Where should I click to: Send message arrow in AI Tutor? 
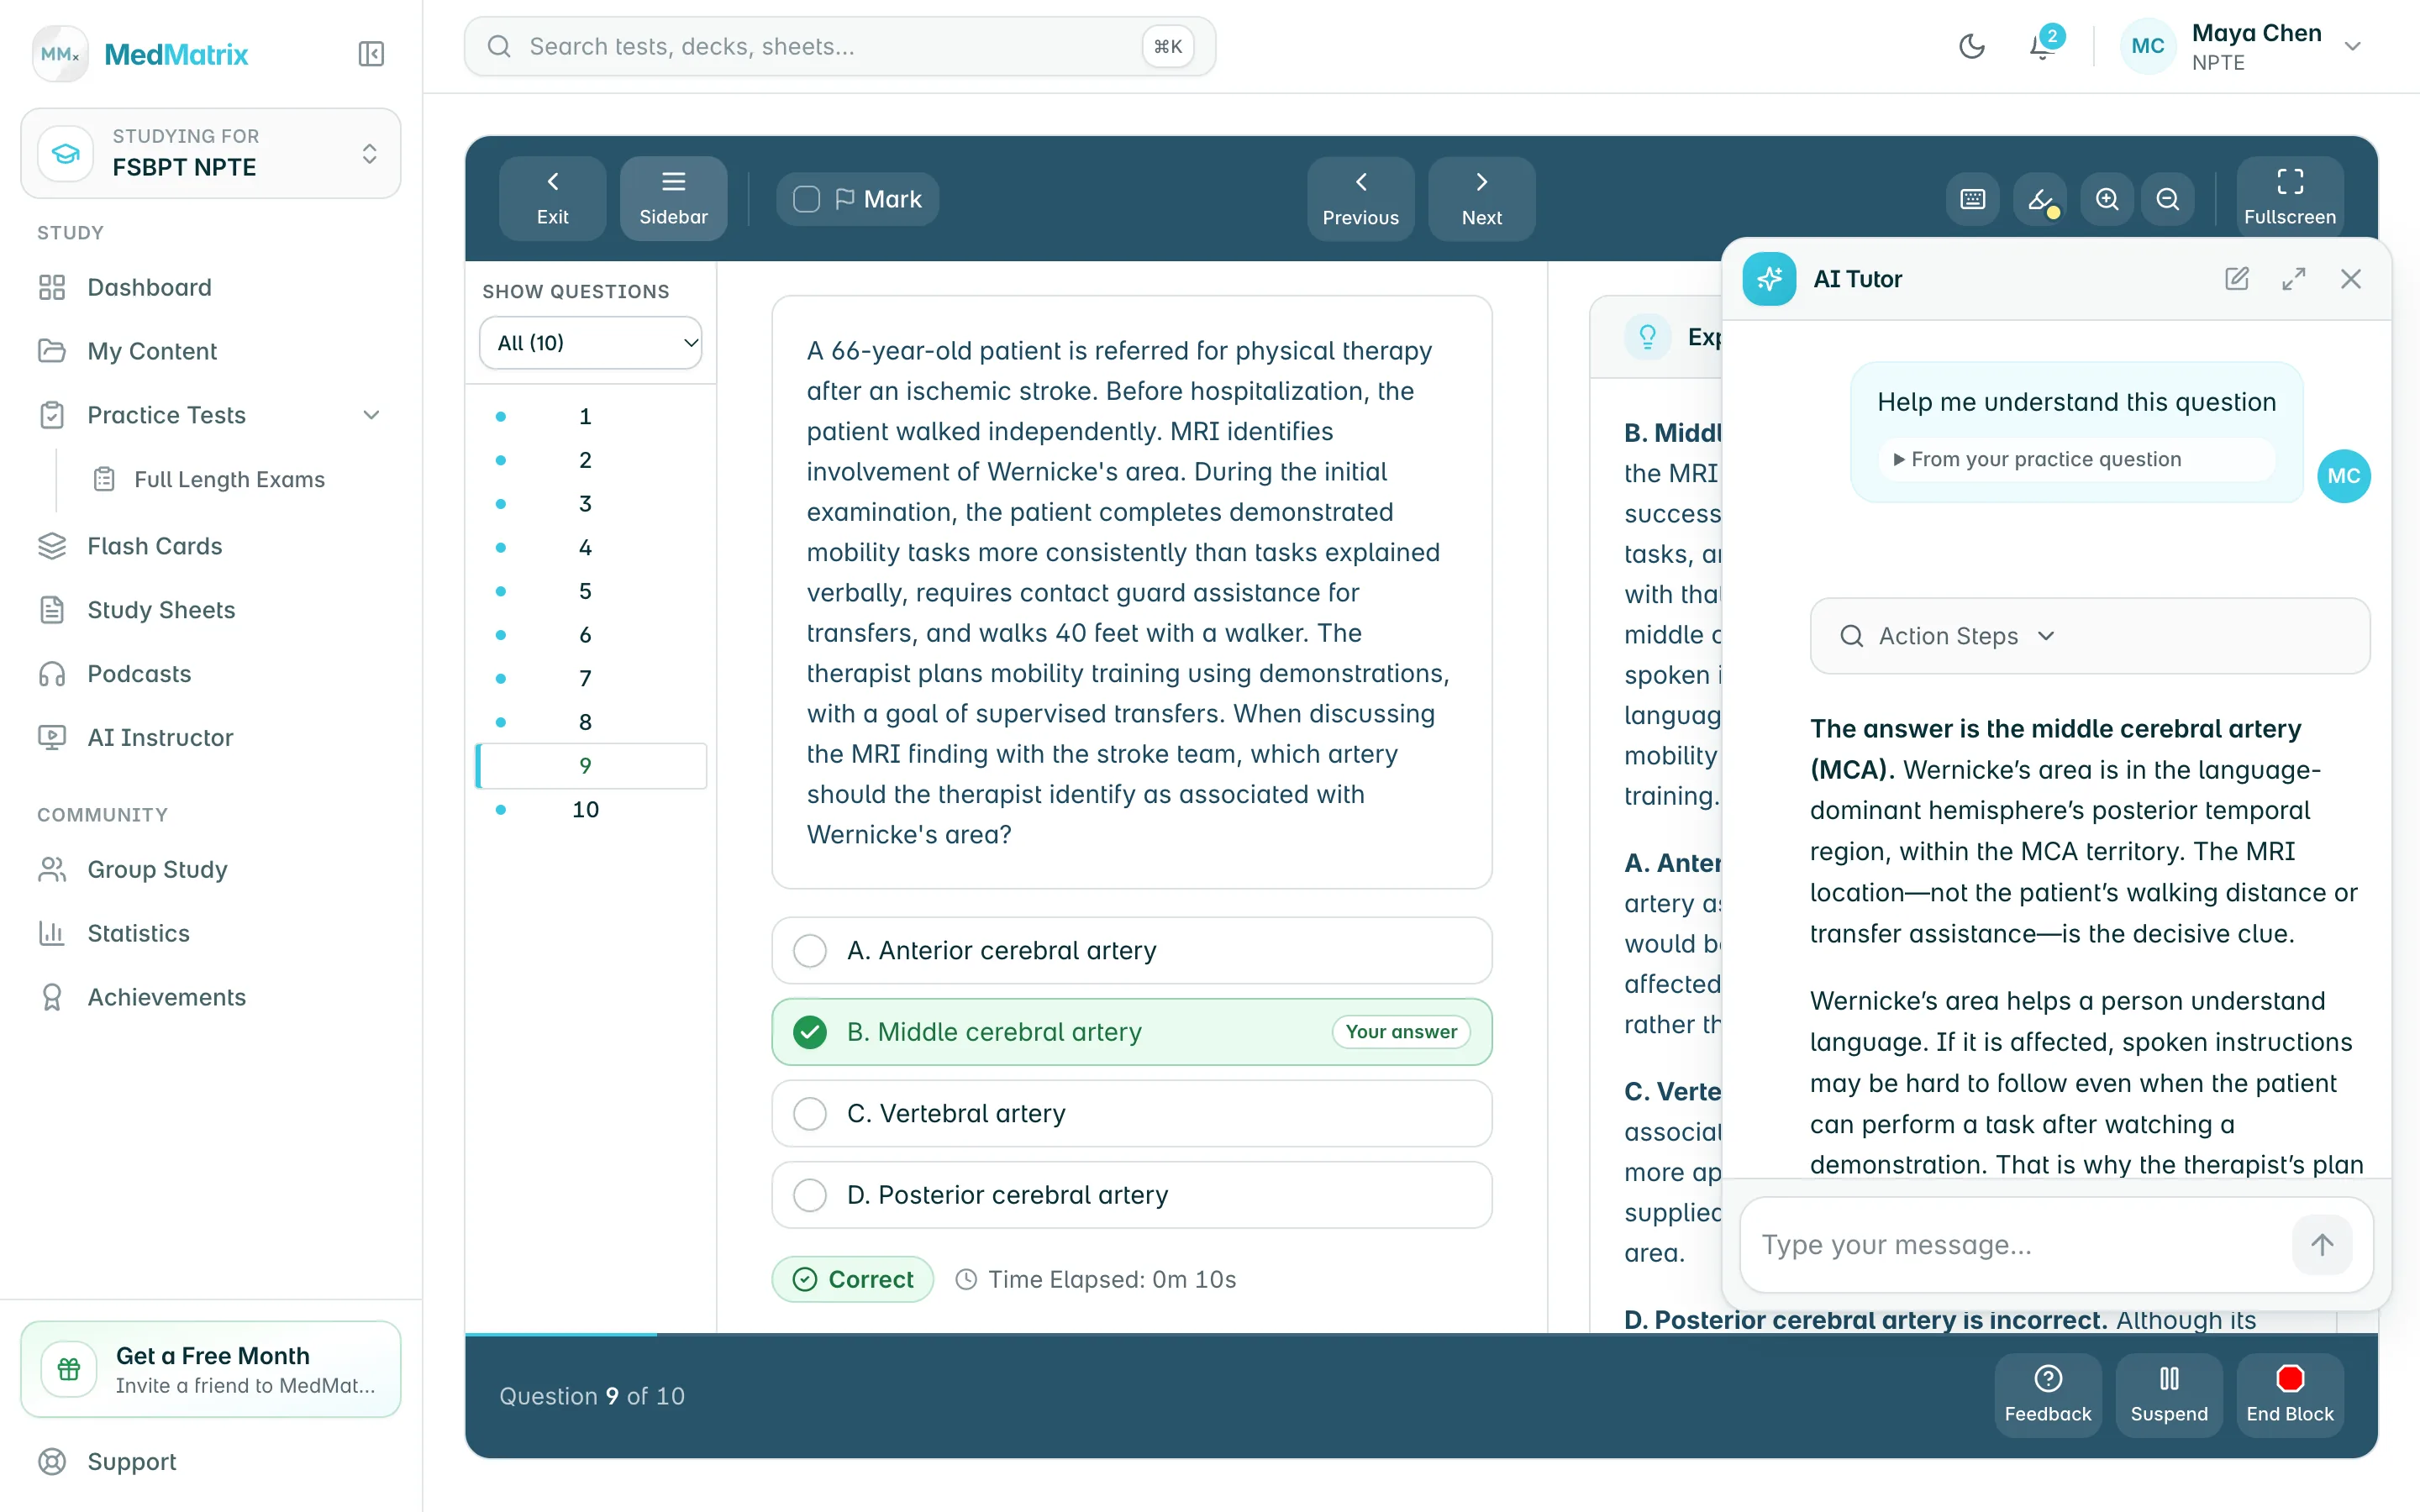(2322, 1244)
